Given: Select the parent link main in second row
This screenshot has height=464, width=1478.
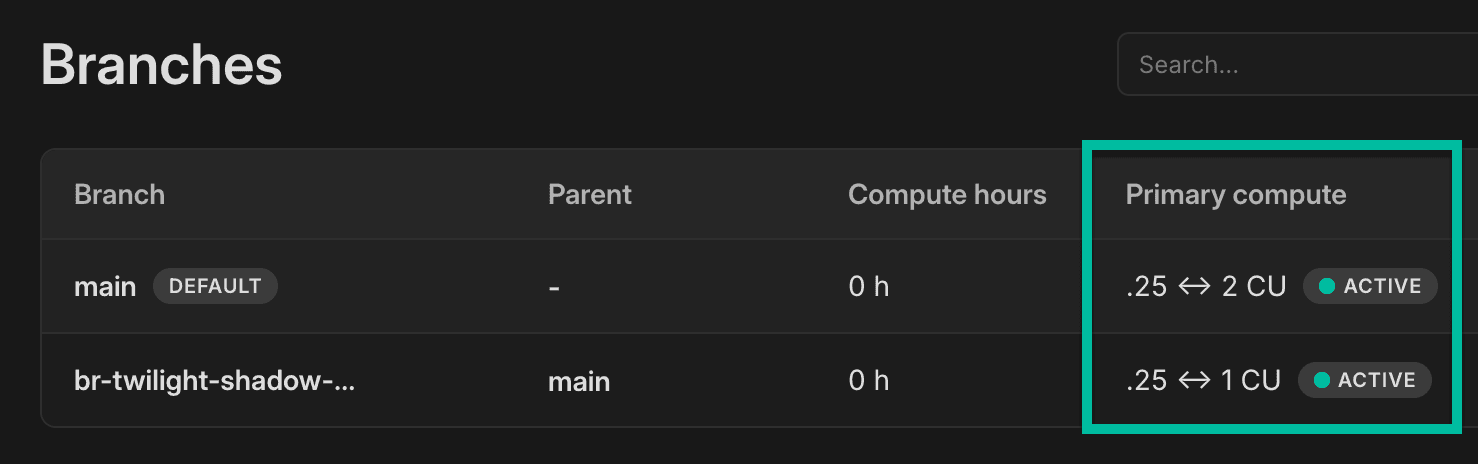Looking at the screenshot, I should (579, 381).
